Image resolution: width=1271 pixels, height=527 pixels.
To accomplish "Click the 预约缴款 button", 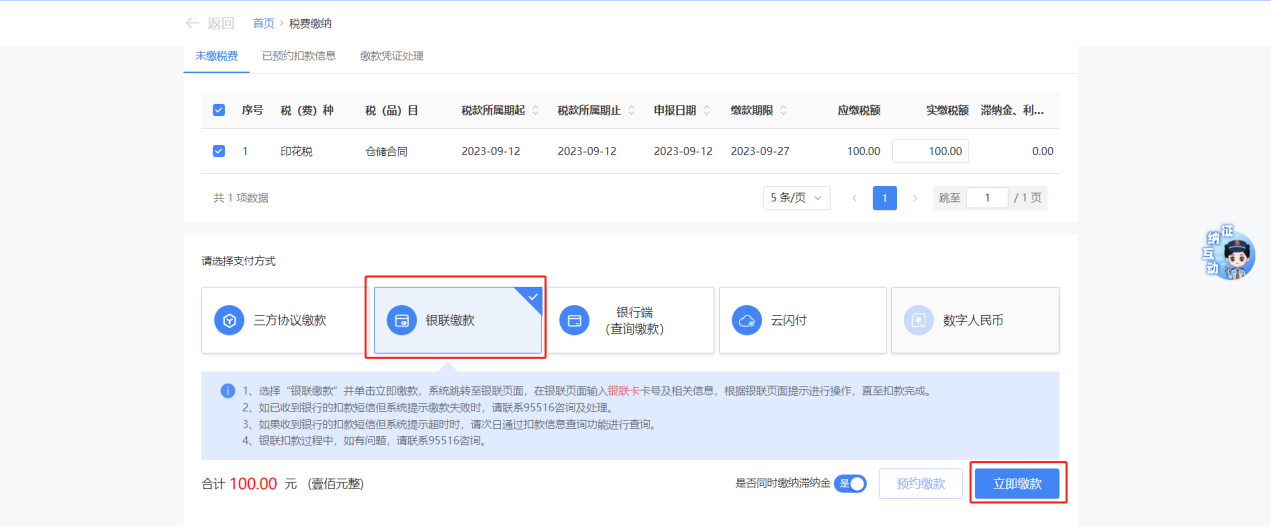I will (x=920, y=484).
